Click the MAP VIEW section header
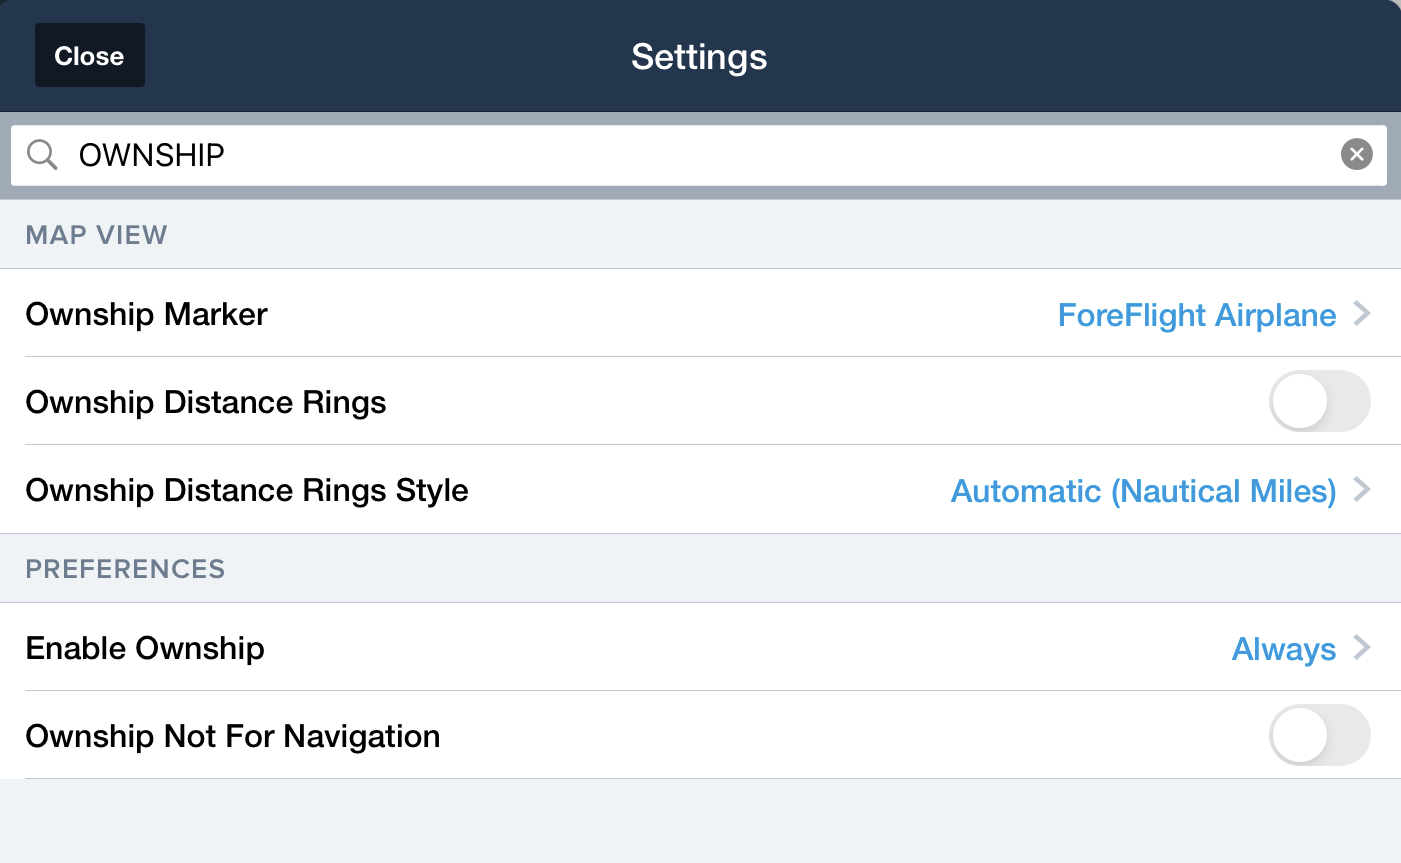The image size is (1401, 863). point(96,234)
